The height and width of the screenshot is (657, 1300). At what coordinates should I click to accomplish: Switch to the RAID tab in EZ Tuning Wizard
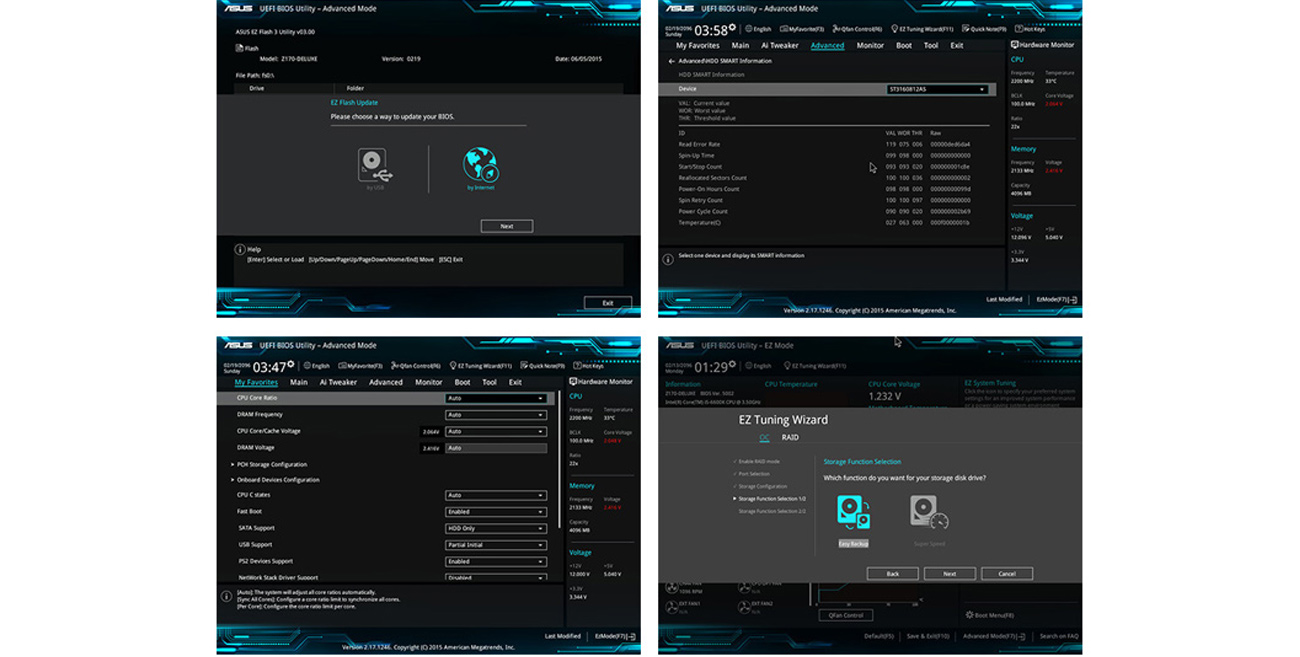(790, 437)
